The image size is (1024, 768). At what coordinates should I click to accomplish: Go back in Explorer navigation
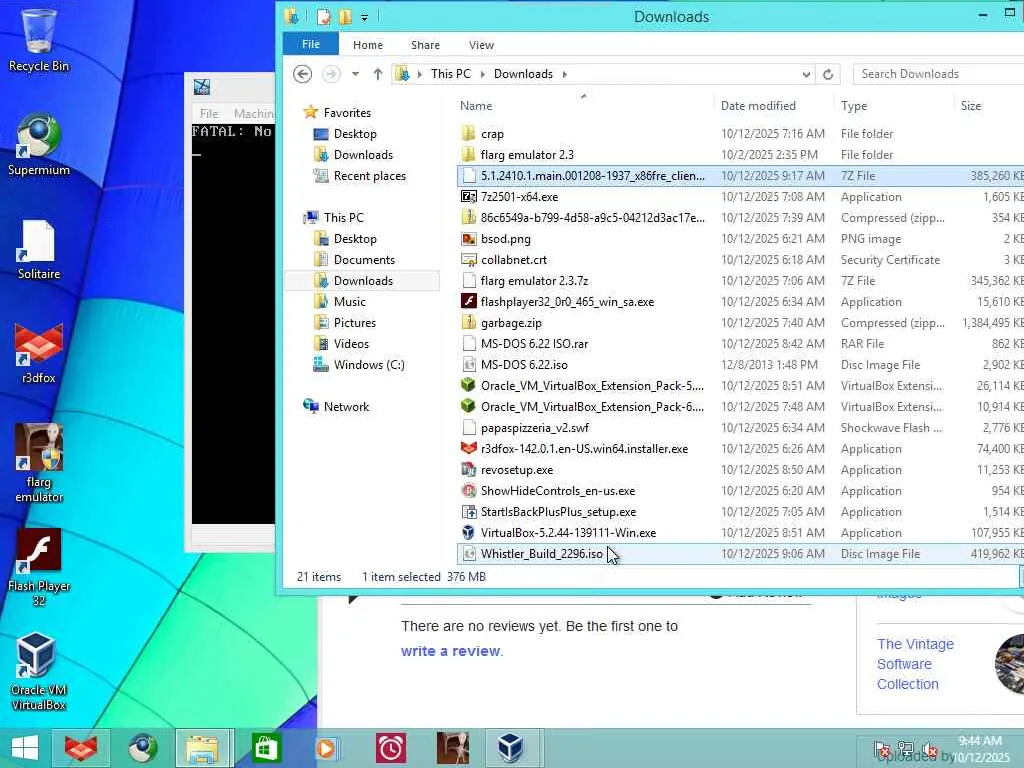pos(302,74)
